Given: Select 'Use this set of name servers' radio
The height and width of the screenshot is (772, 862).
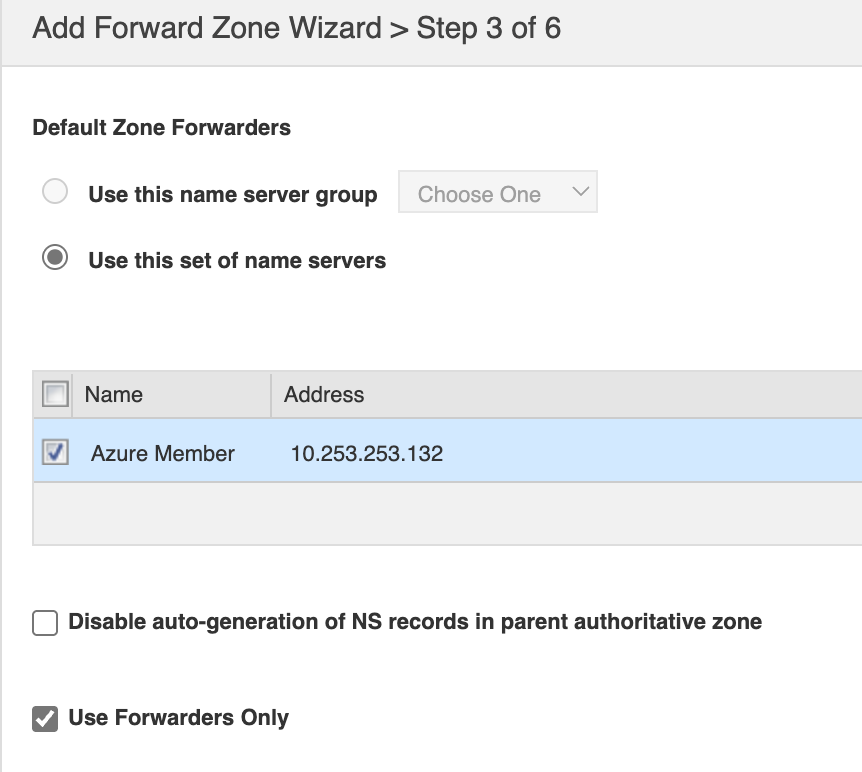Looking at the screenshot, I should click(55, 258).
